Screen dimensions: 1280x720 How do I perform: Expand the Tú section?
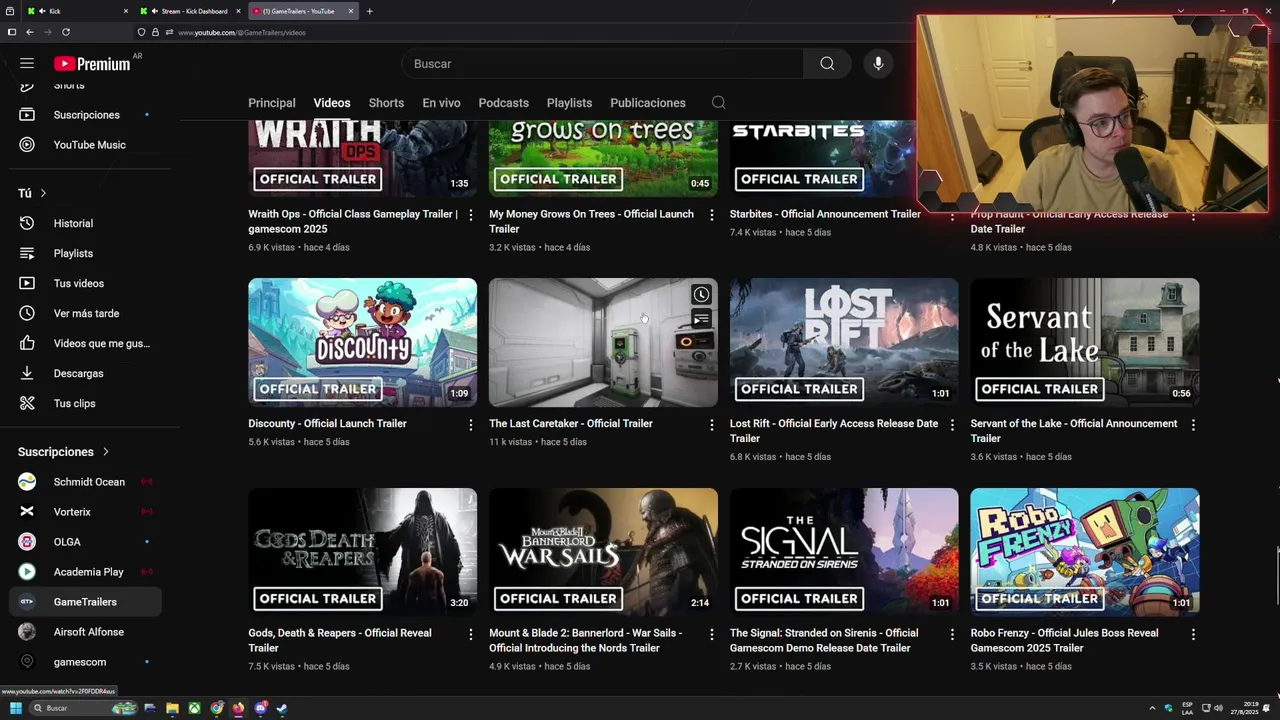click(x=32, y=193)
